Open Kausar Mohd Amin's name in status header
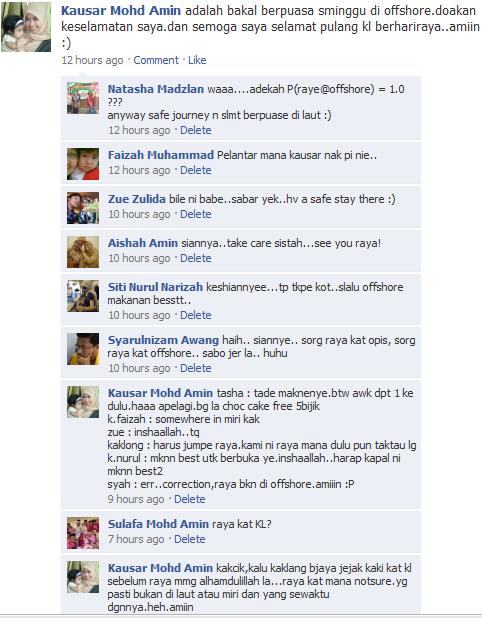Image resolution: width=482 pixels, height=618 pixels. coord(121,11)
